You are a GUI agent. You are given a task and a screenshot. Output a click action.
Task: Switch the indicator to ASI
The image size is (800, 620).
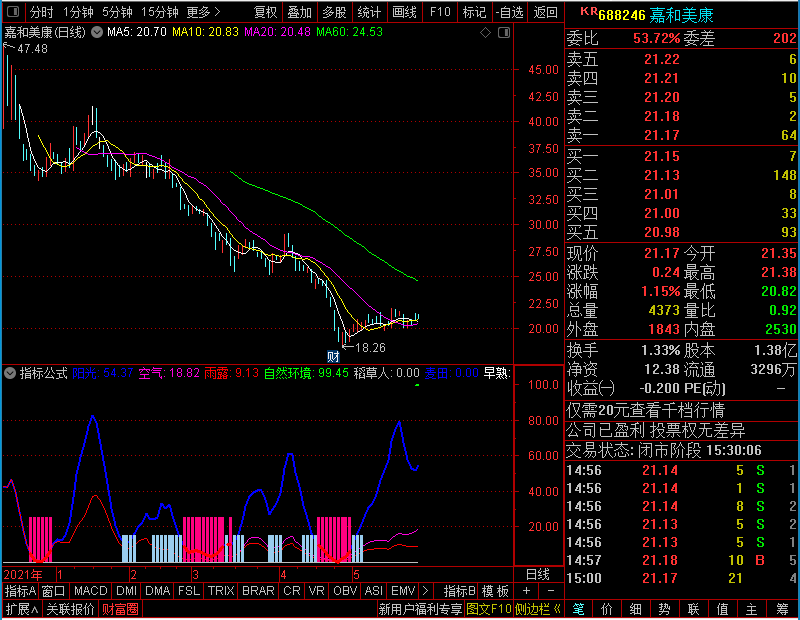click(373, 591)
